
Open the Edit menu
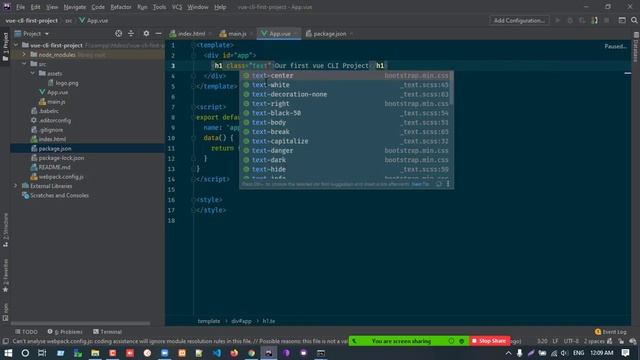click(x=36, y=7)
